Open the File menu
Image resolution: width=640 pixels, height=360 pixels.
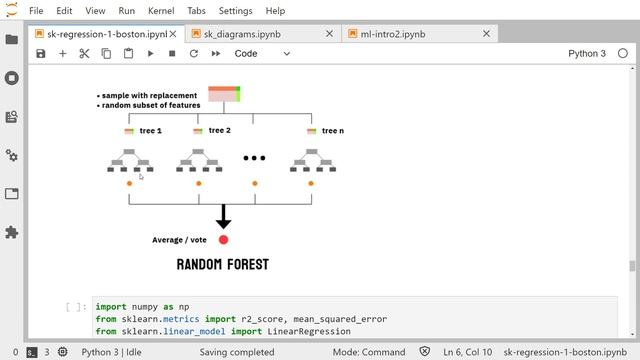click(x=36, y=11)
